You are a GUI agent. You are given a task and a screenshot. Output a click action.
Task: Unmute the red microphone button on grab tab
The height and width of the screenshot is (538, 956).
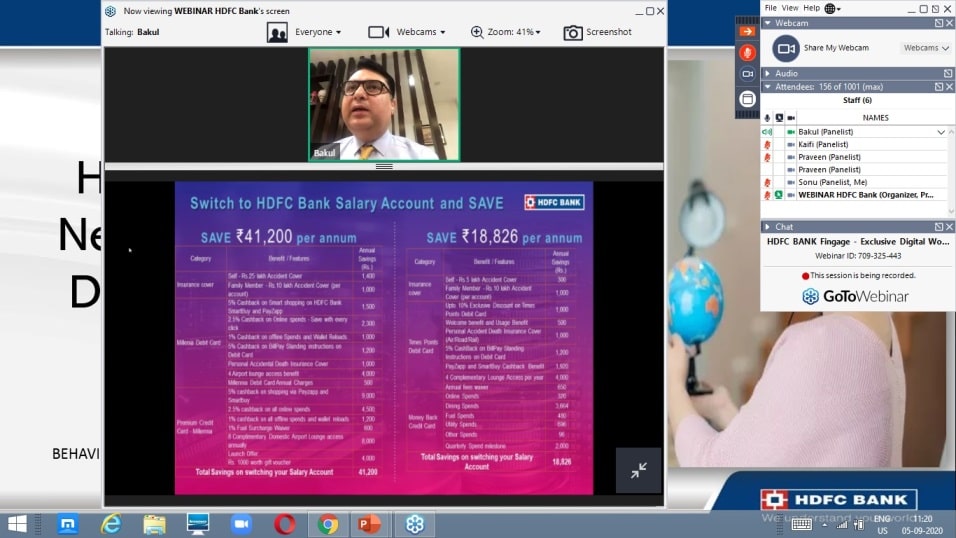747,52
